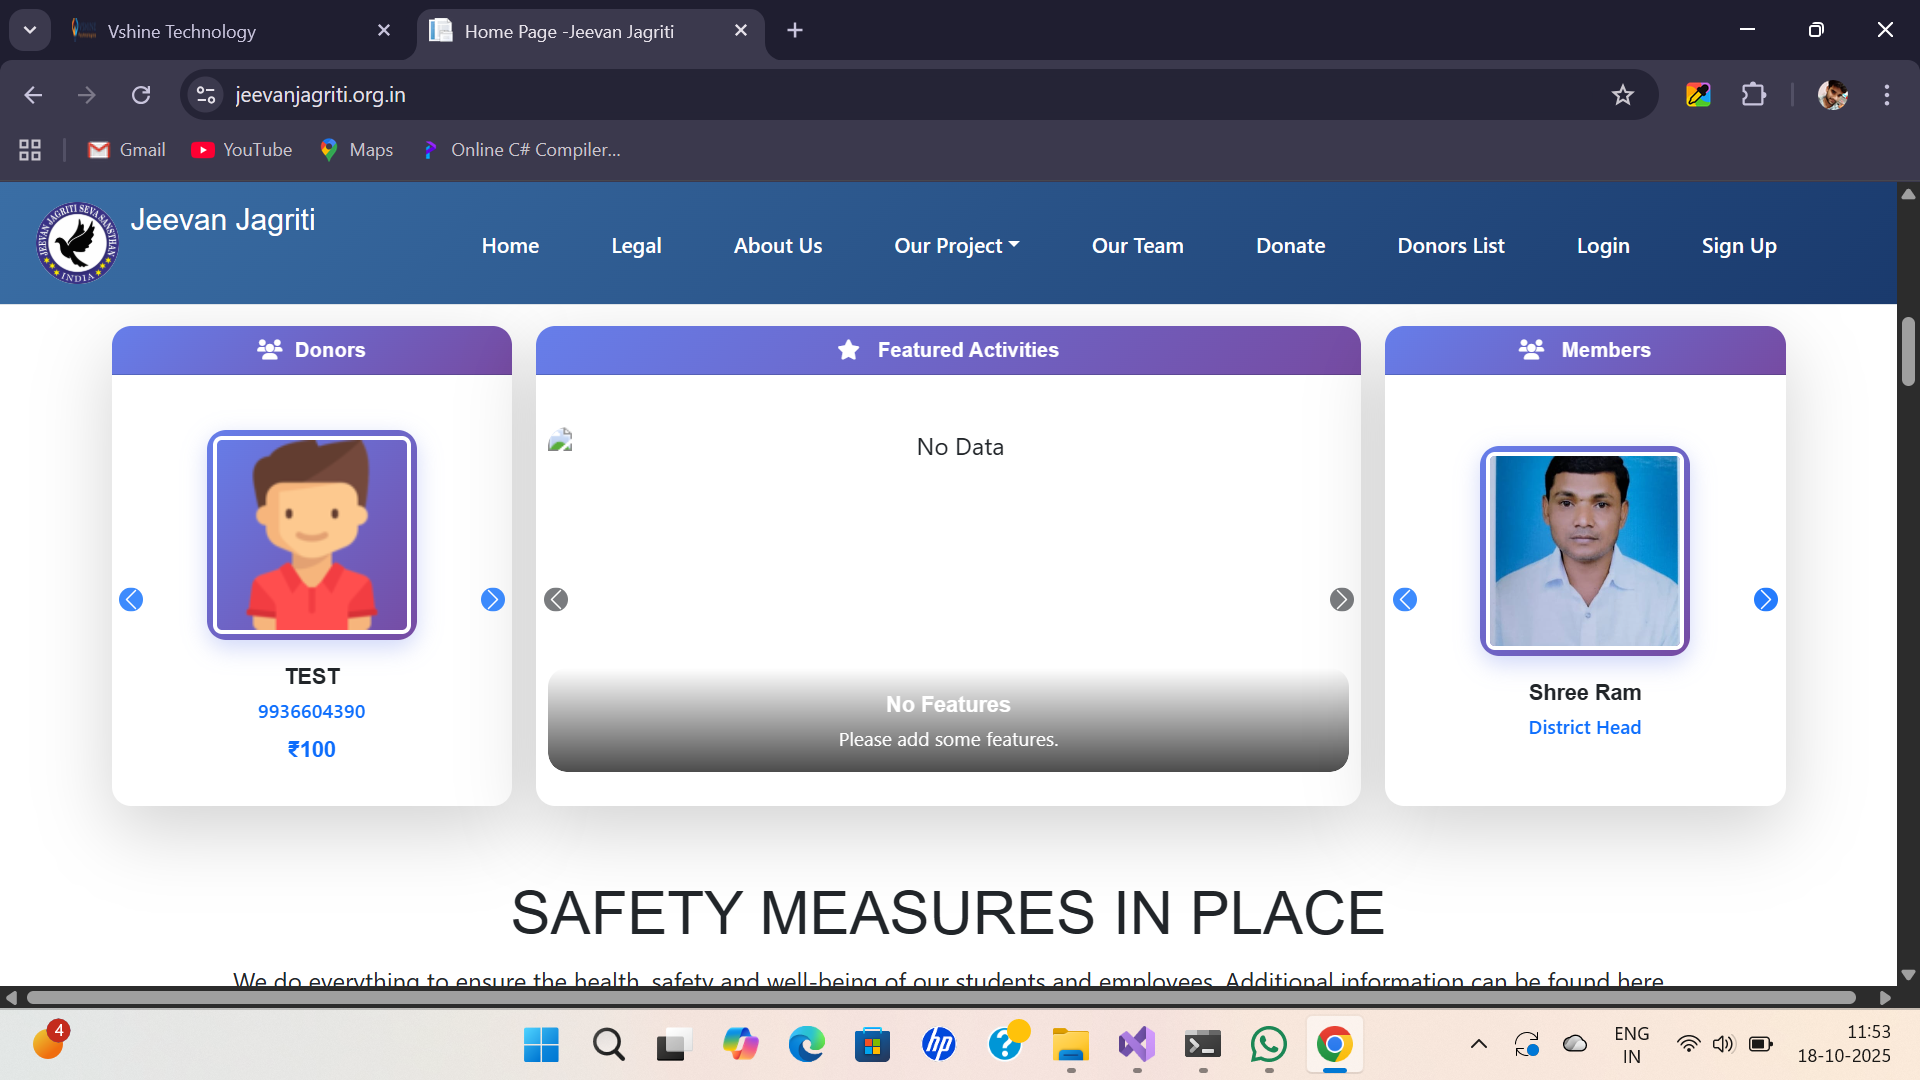Click next arrow in Featured Activities carousel
This screenshot has height=1080, width=1920.
pyautogui.click(x=1341, y=599)
